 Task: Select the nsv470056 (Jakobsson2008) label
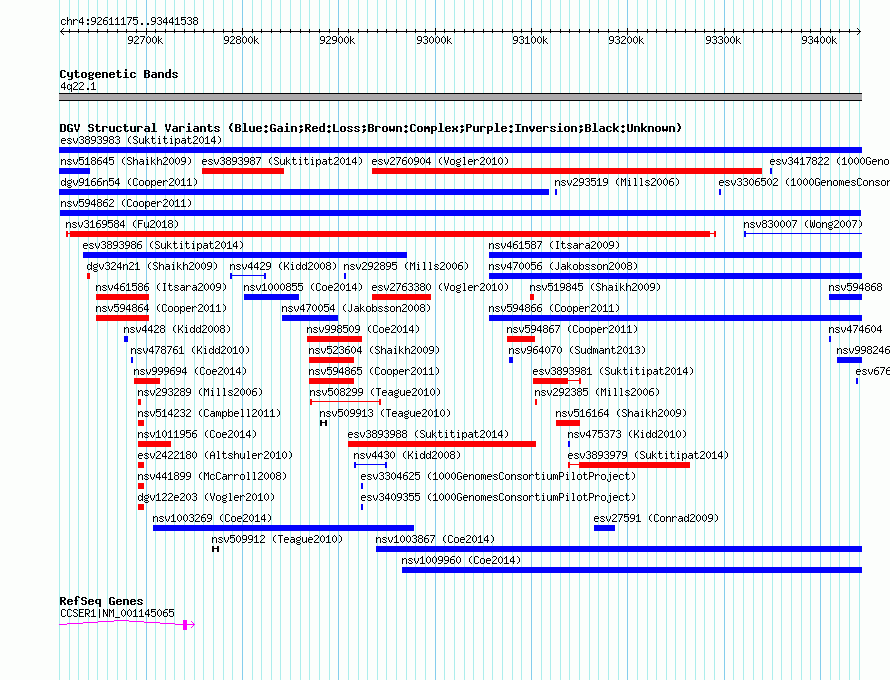coord(563,266)
